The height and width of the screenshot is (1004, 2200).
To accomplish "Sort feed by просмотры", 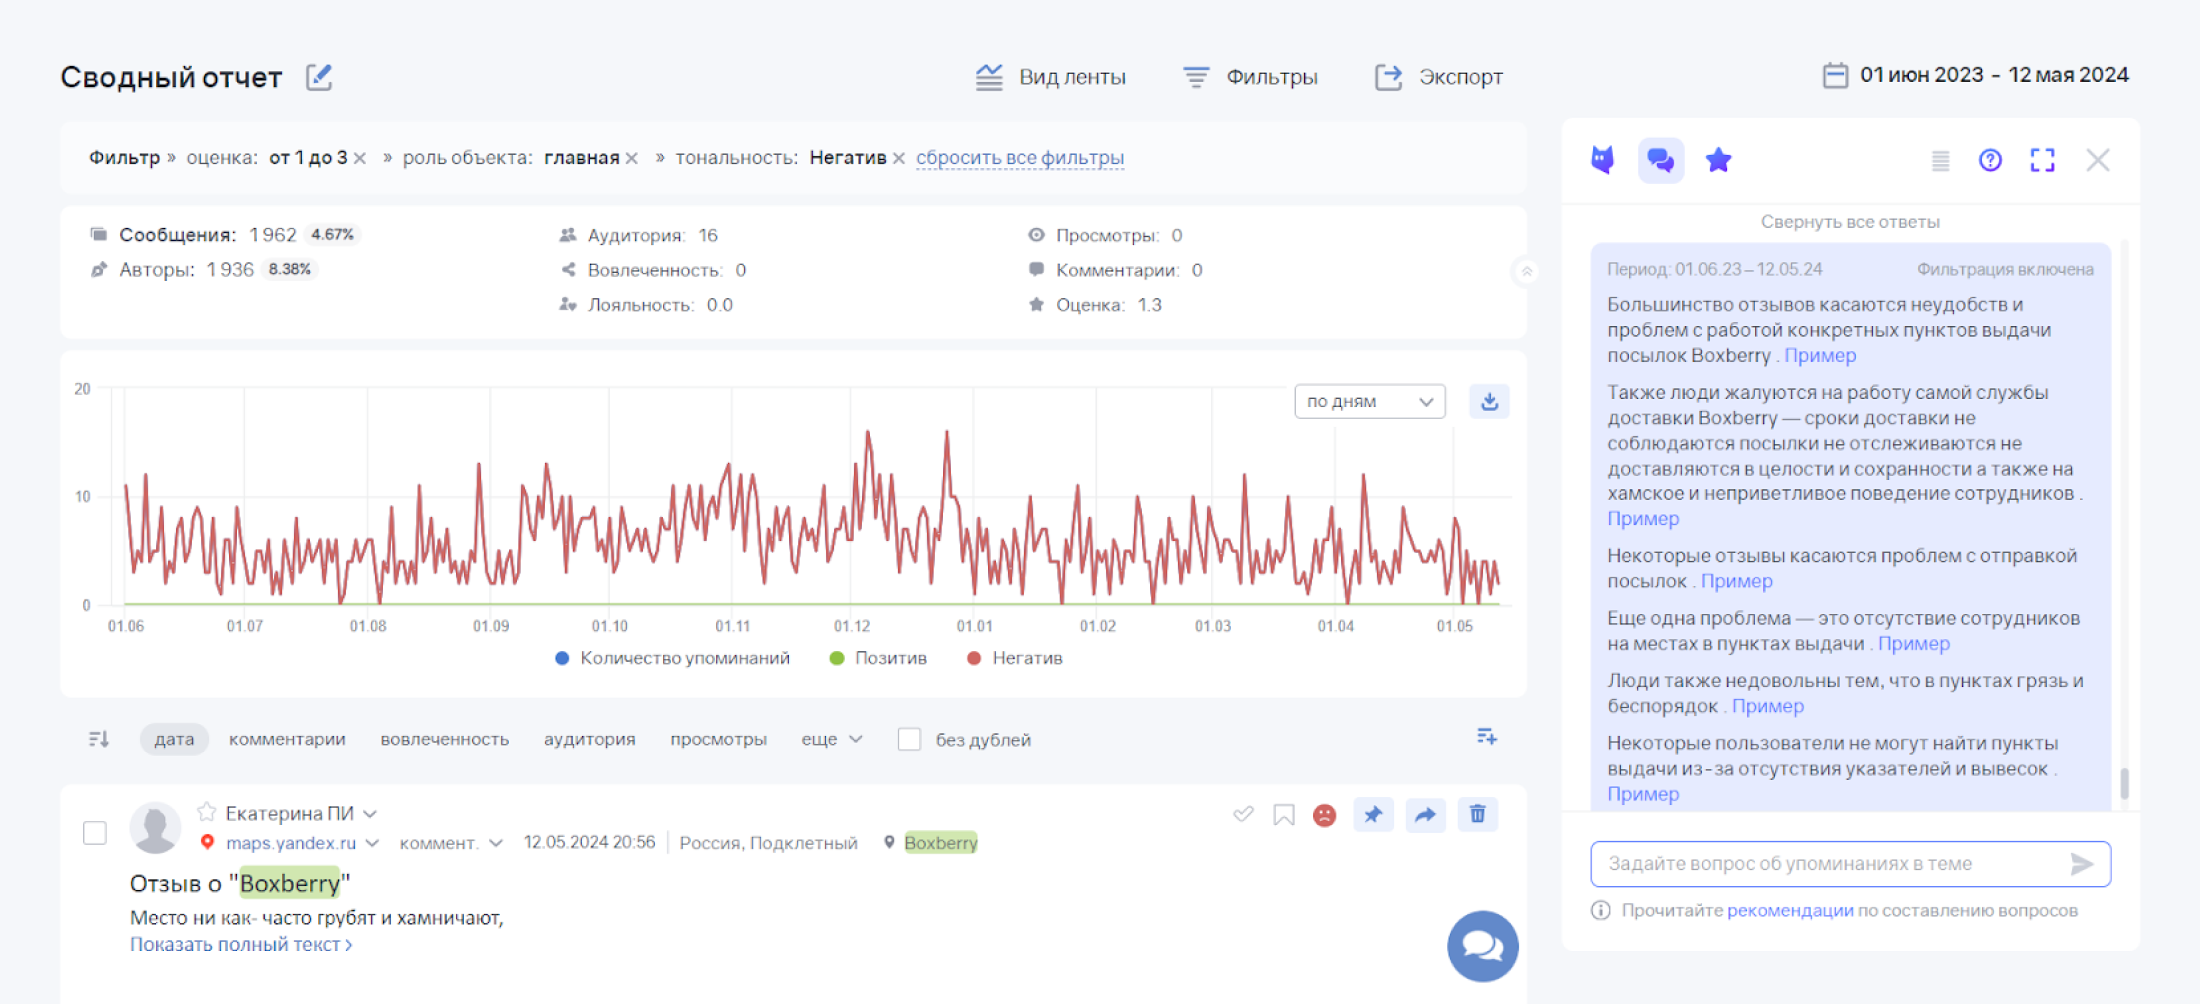I will 718,739.
